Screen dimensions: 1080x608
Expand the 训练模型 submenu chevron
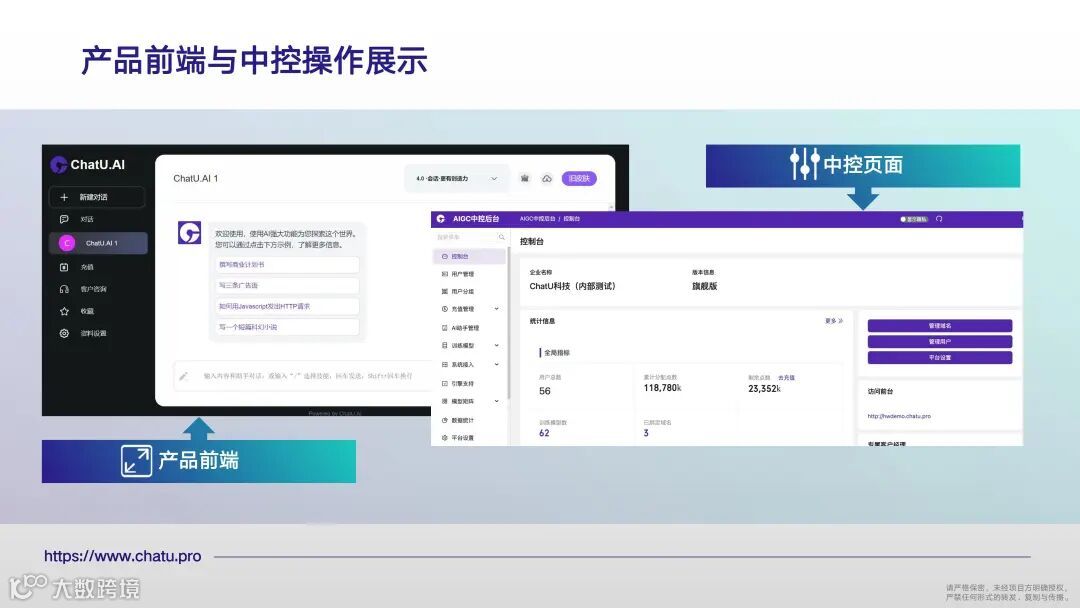tap(497, 346)
